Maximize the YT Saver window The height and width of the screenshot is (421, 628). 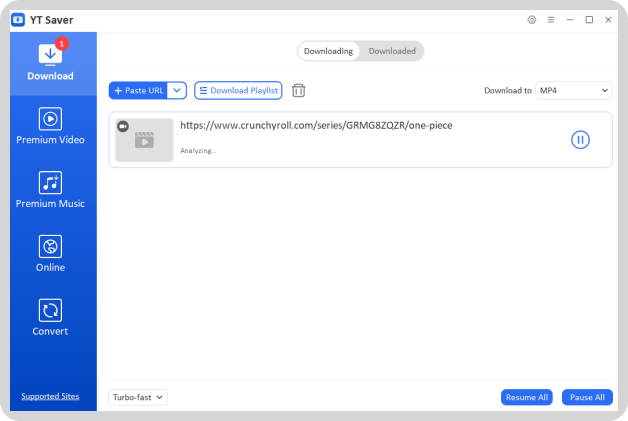589,20
